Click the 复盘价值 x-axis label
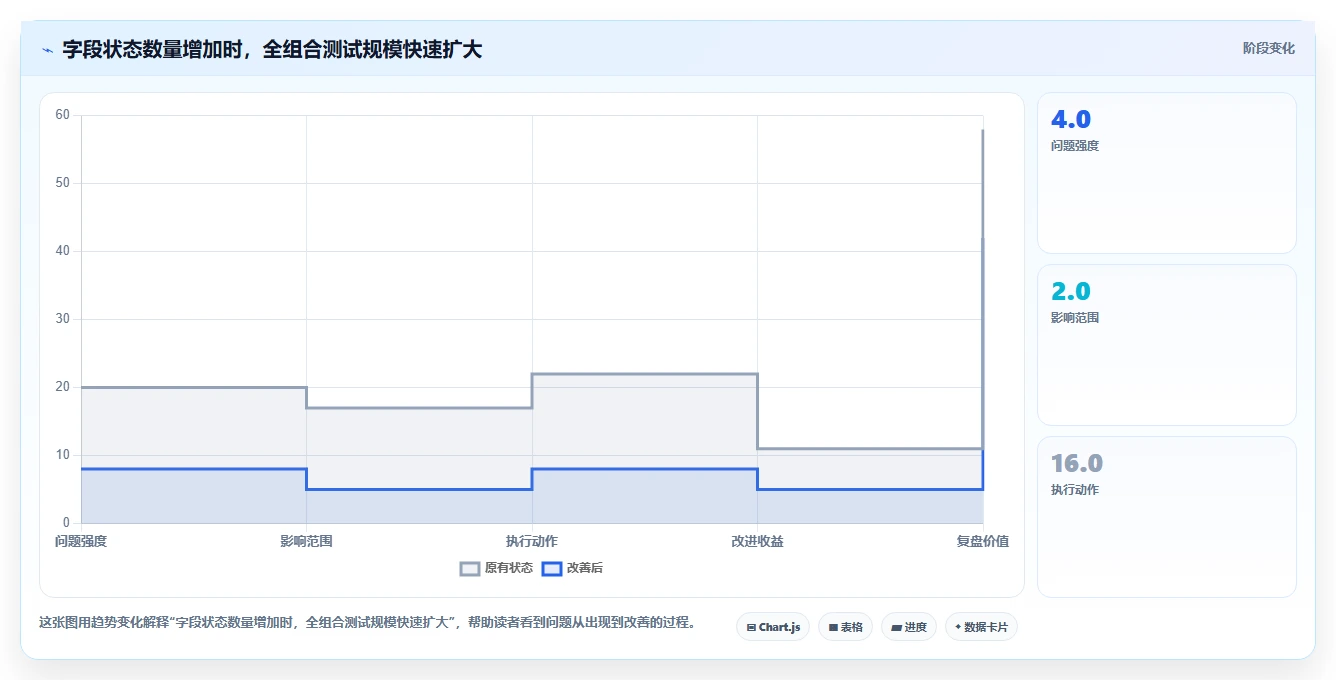This screenshot has width=1336, height=680. click(x=983, y=541)
